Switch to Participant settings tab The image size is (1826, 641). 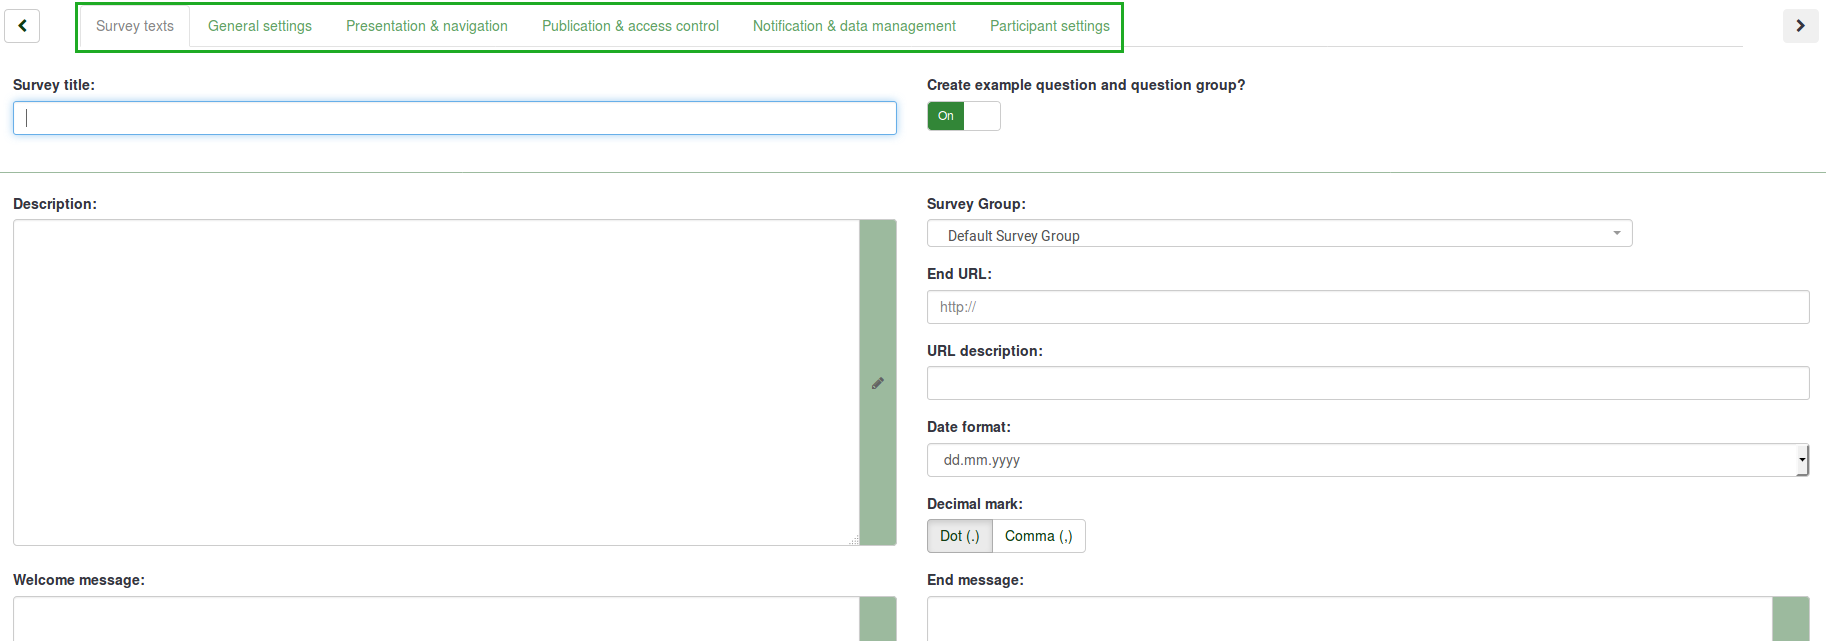point(1049,26)
